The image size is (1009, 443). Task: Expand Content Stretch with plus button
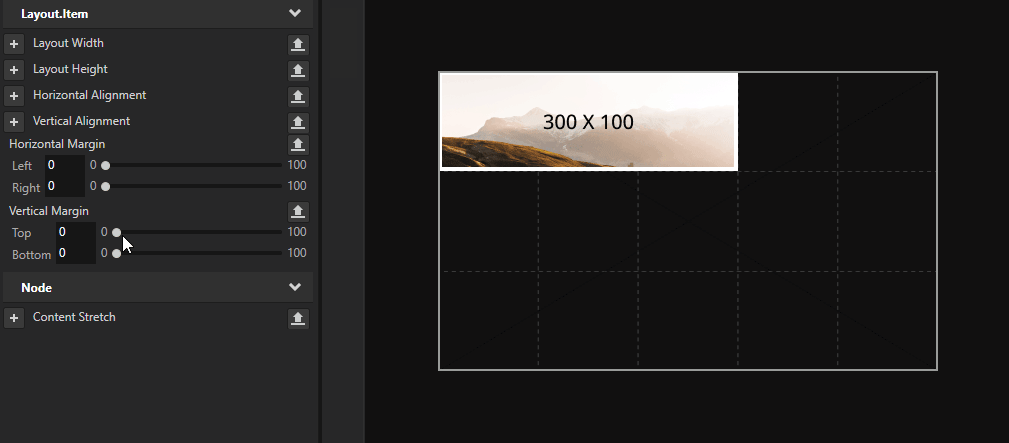14,318
